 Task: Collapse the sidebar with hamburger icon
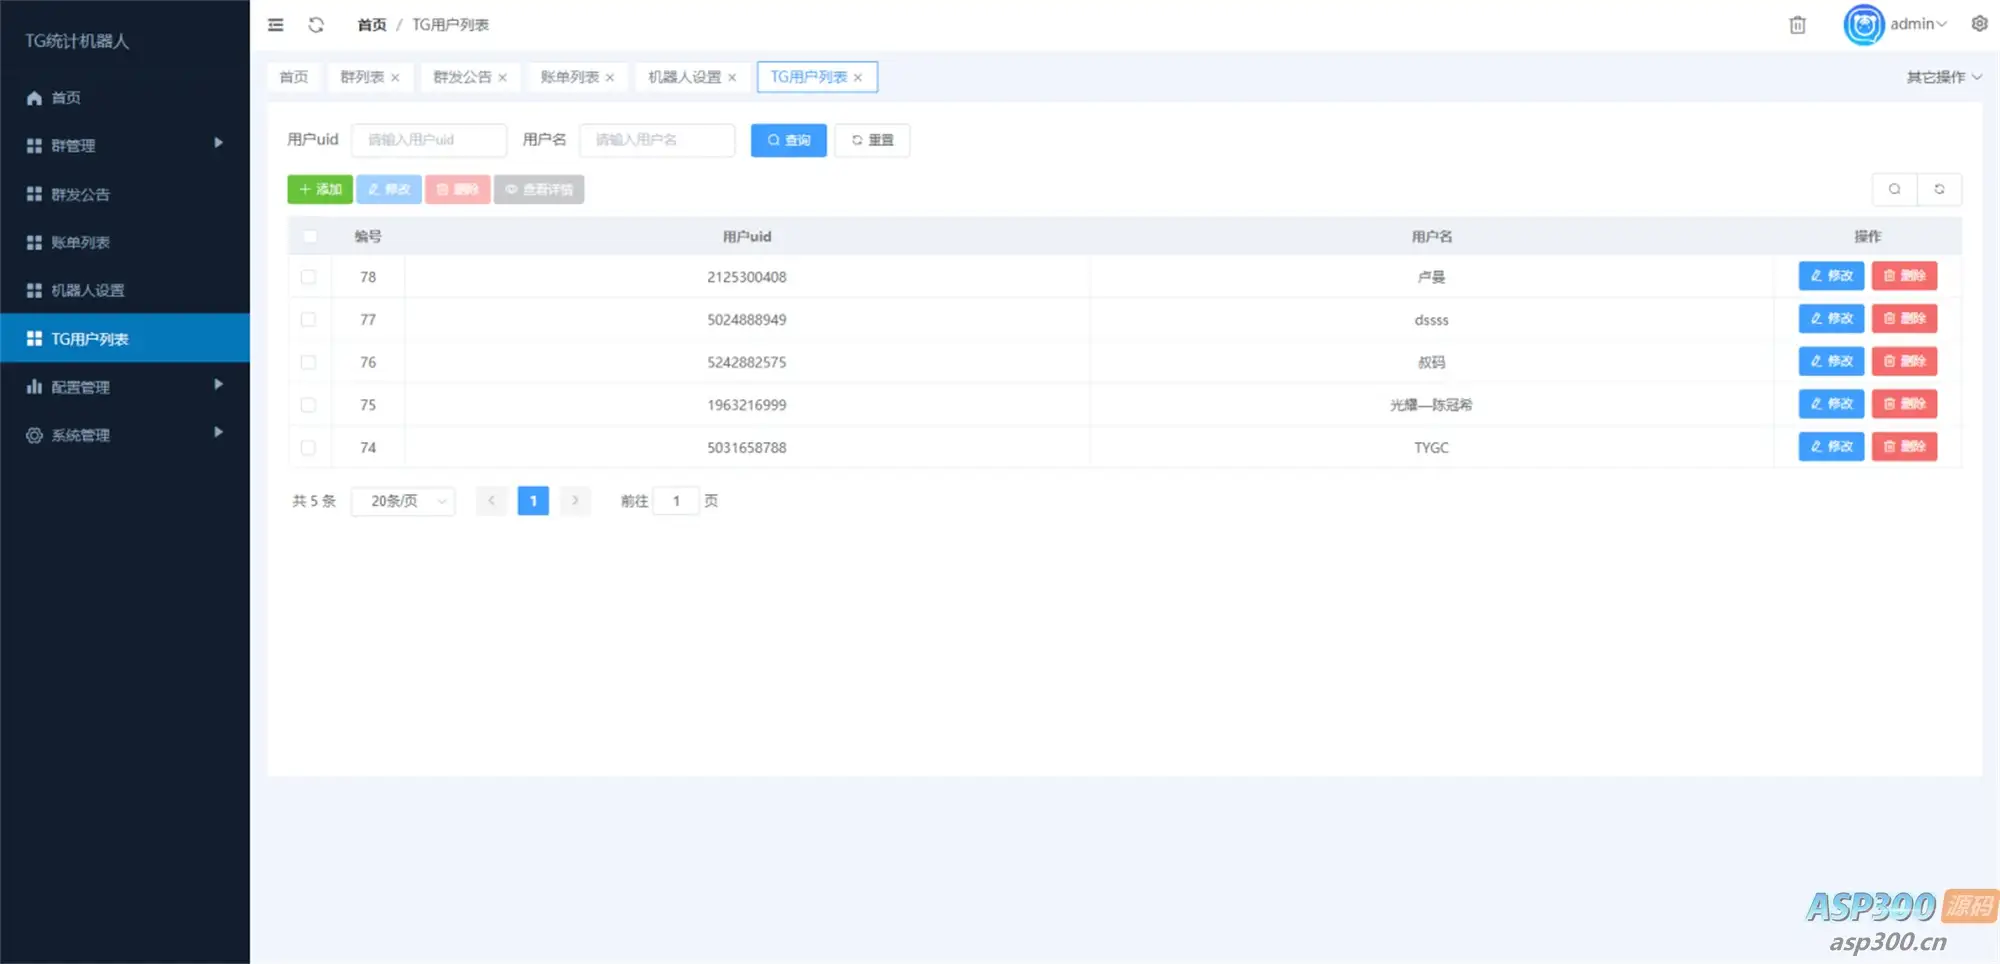pos(276,25)
